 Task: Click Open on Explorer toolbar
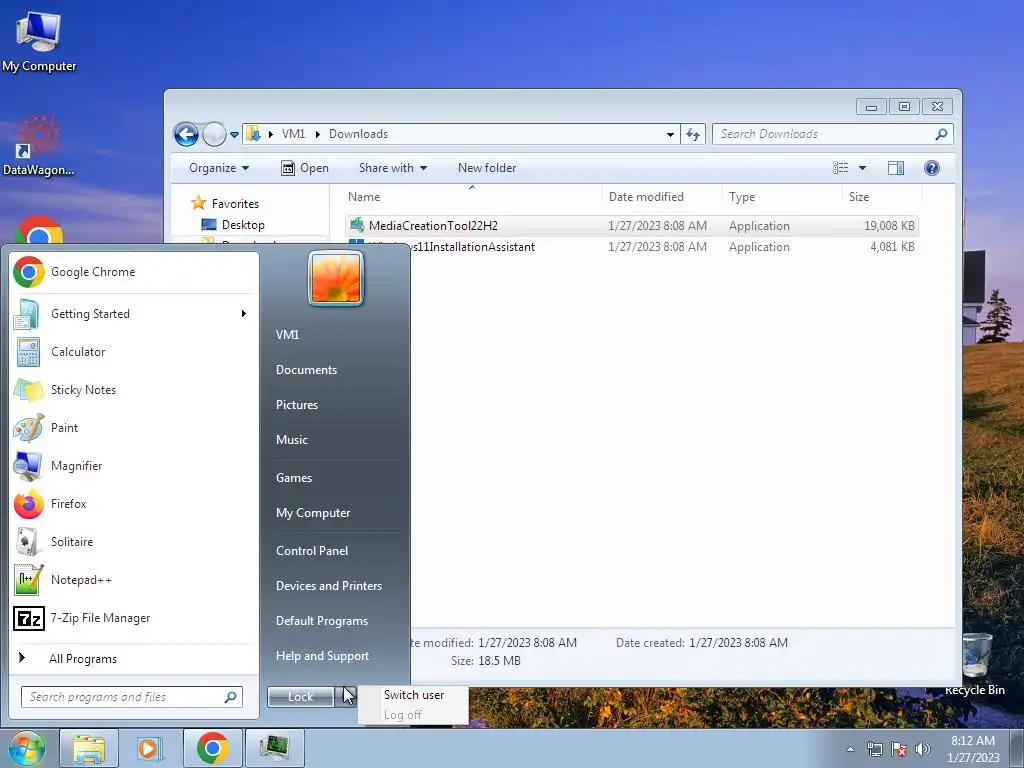click(x=304, y=168)
